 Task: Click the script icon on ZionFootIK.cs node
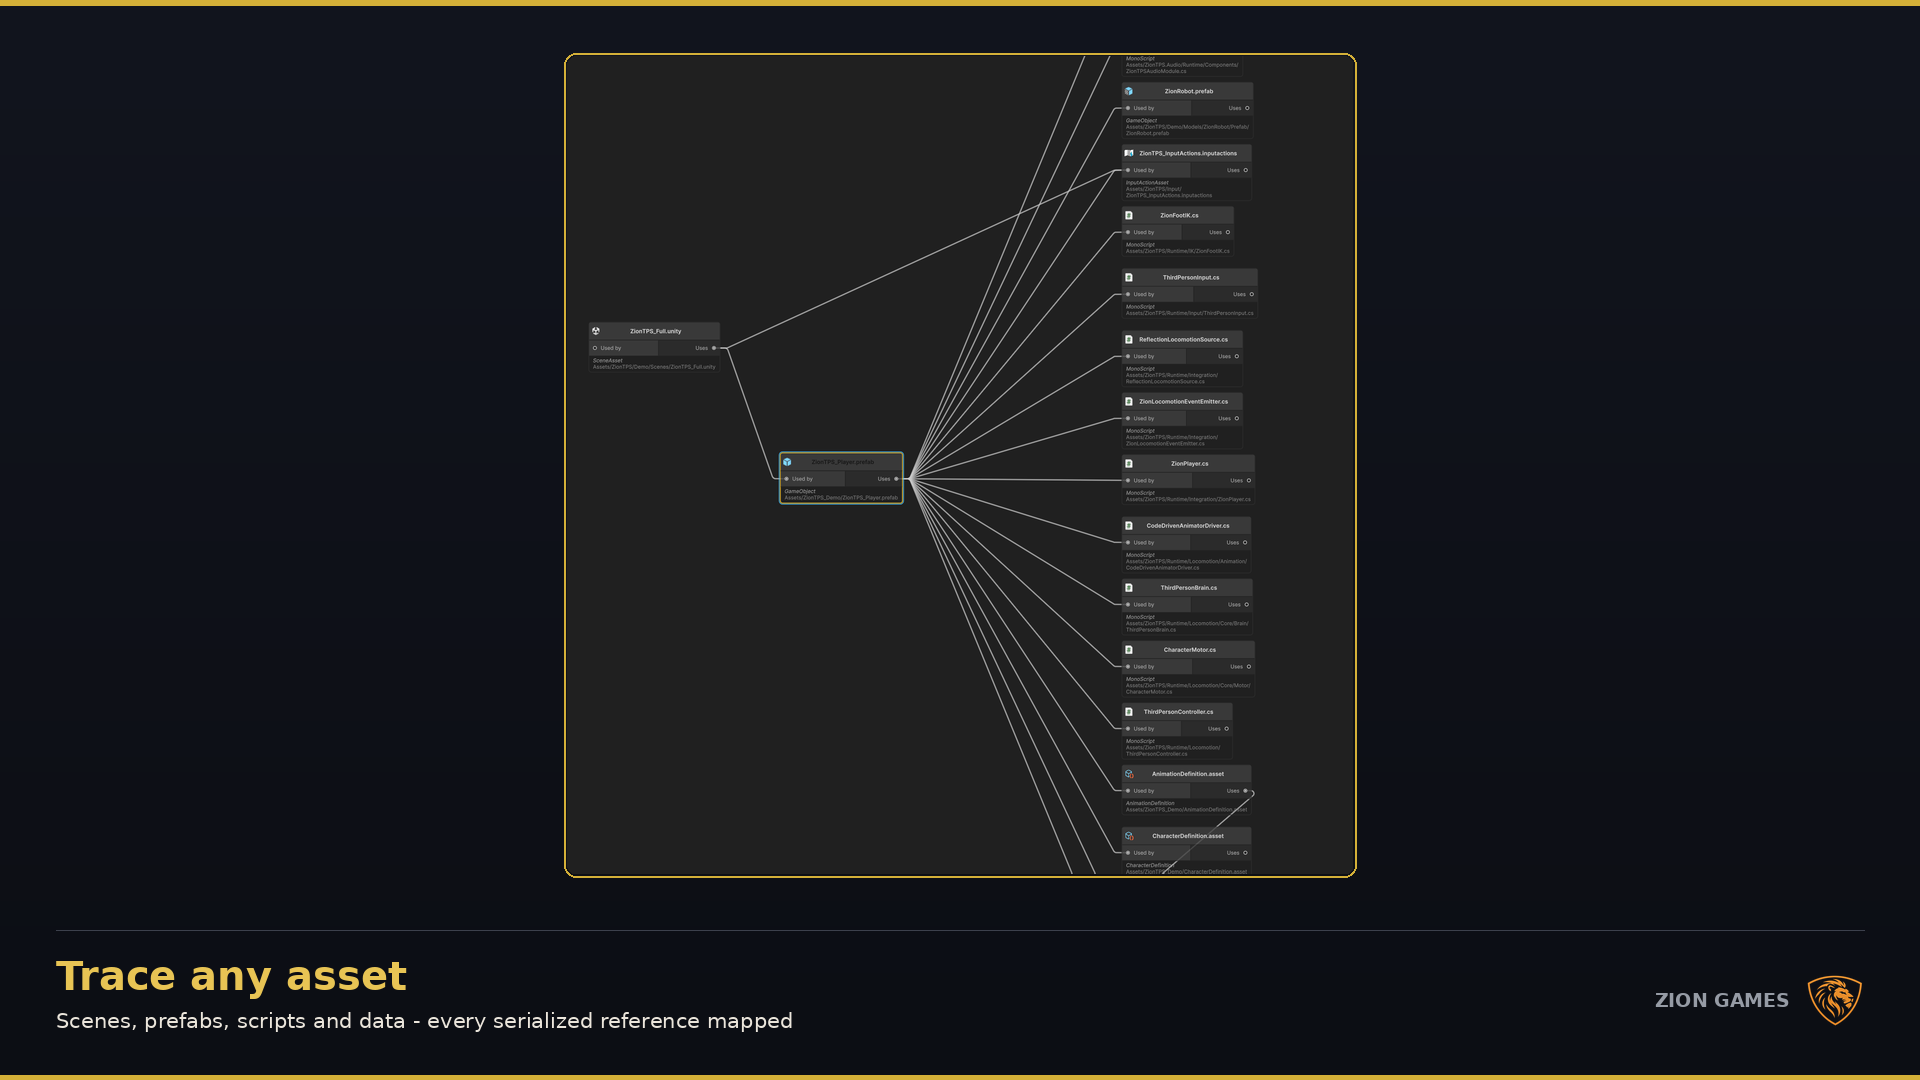[1129, 215]
